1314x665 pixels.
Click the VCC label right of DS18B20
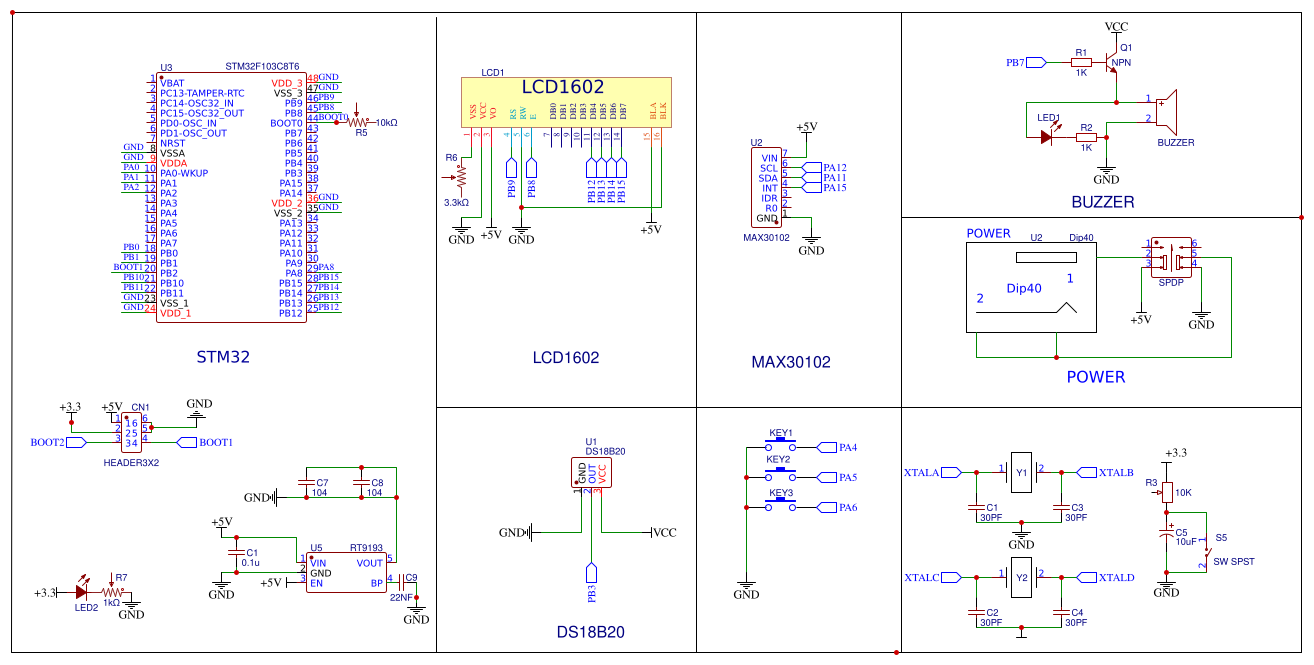coord(664,533)
